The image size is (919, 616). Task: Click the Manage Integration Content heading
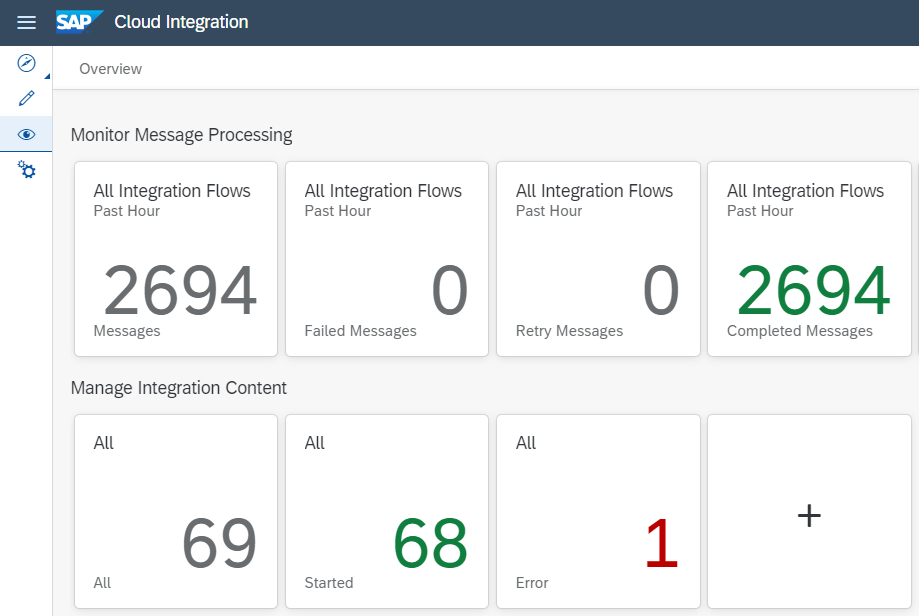tap(178, 388)
